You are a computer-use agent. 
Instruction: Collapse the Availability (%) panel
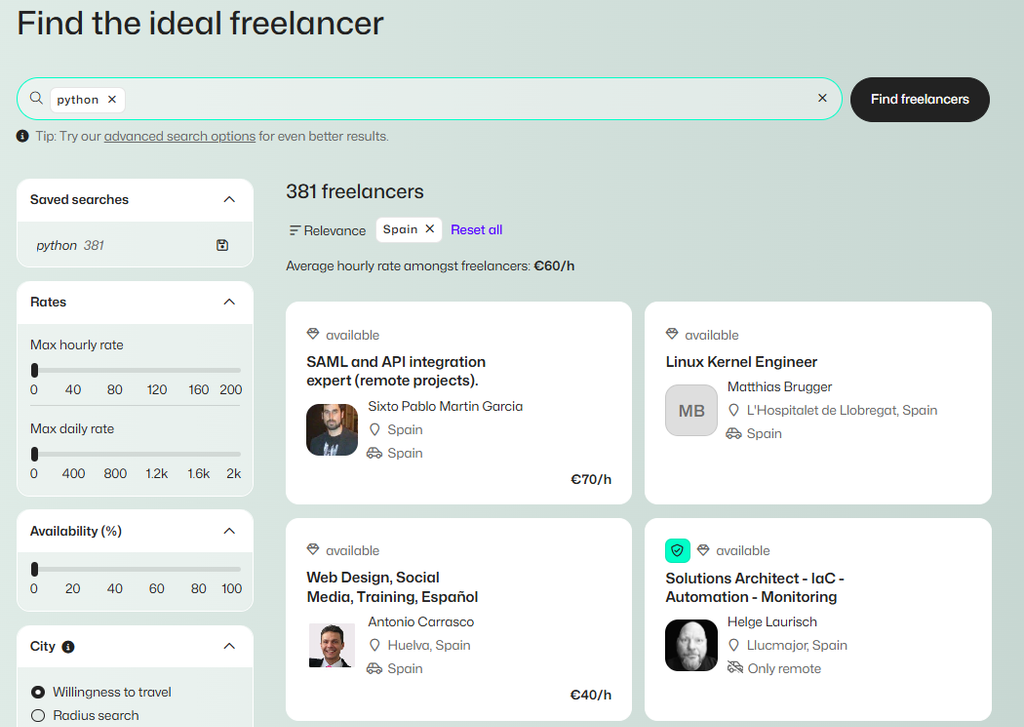(229, 531)
